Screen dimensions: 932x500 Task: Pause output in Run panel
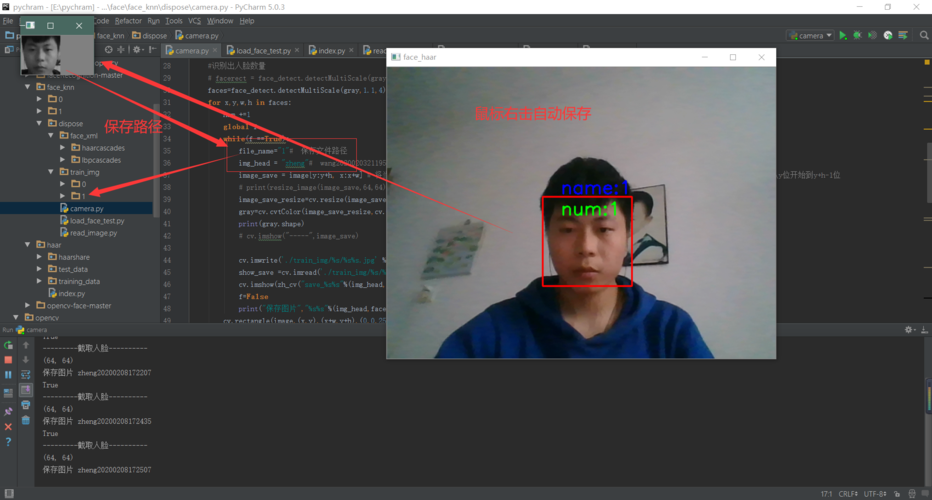[8, 375]
